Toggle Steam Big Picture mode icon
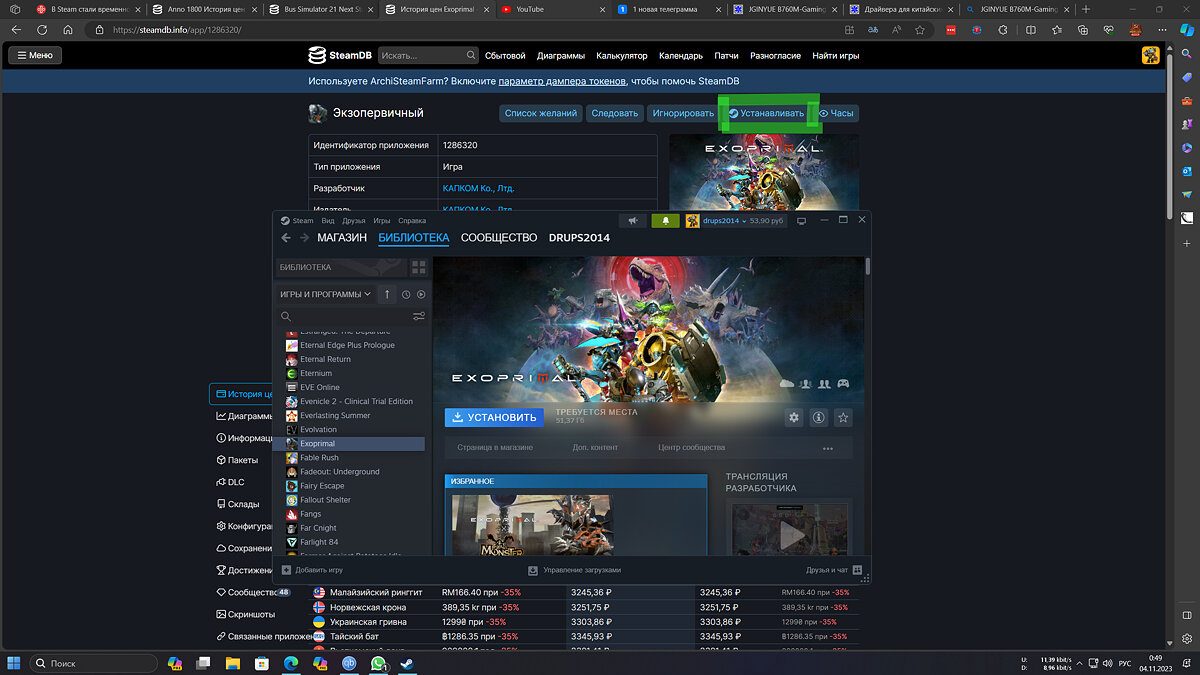1200x675 pixels. tap(801, 220)
